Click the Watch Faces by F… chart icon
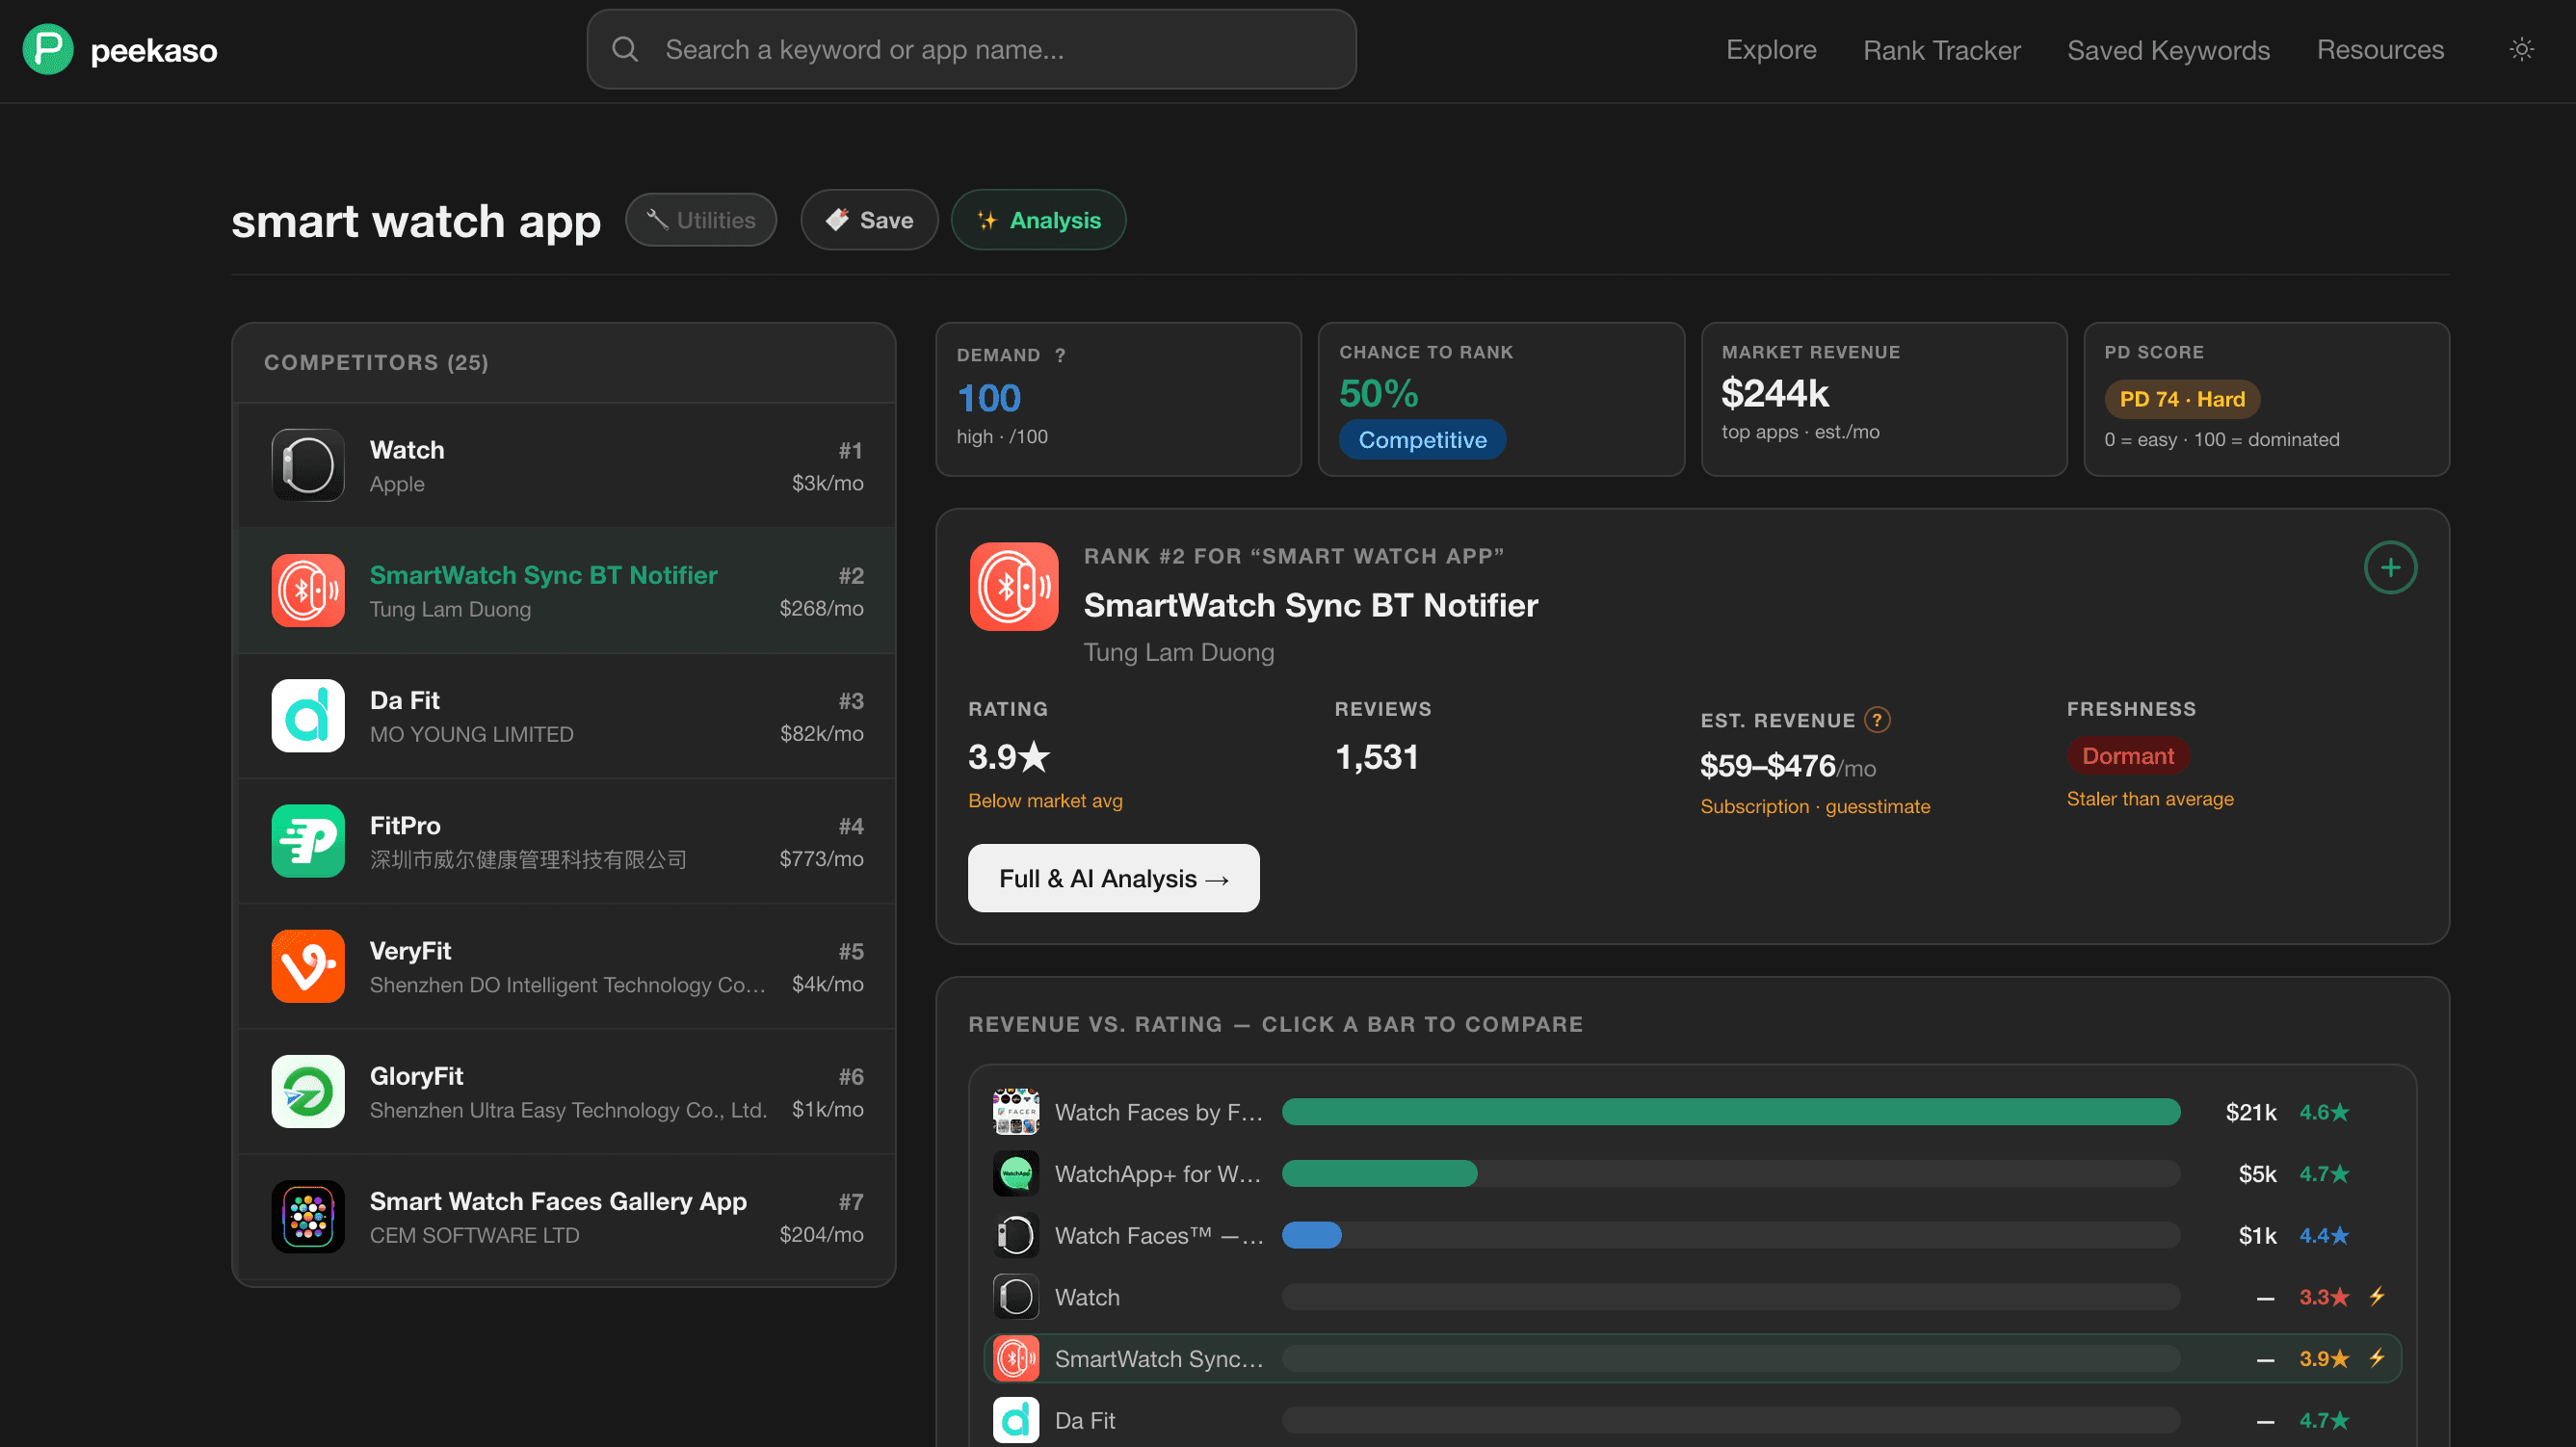This screenshot has height=1447, width=2576. (x=1016, y=1112)
